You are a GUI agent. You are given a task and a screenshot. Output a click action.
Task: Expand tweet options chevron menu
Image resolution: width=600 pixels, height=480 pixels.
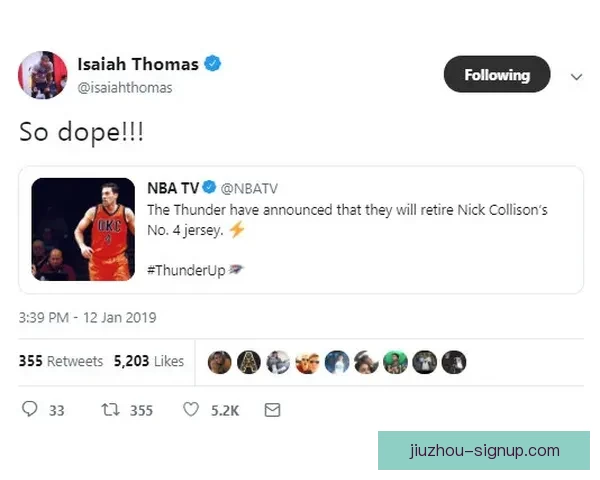click(576, 77)
